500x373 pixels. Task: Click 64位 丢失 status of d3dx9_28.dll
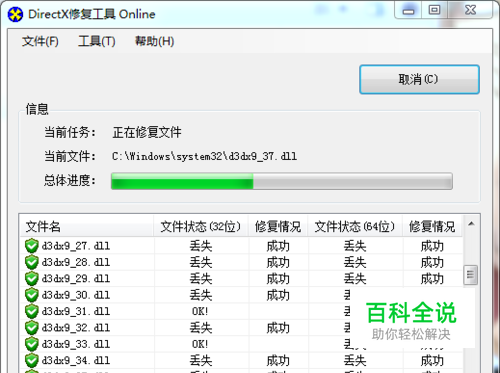(355, 262)
